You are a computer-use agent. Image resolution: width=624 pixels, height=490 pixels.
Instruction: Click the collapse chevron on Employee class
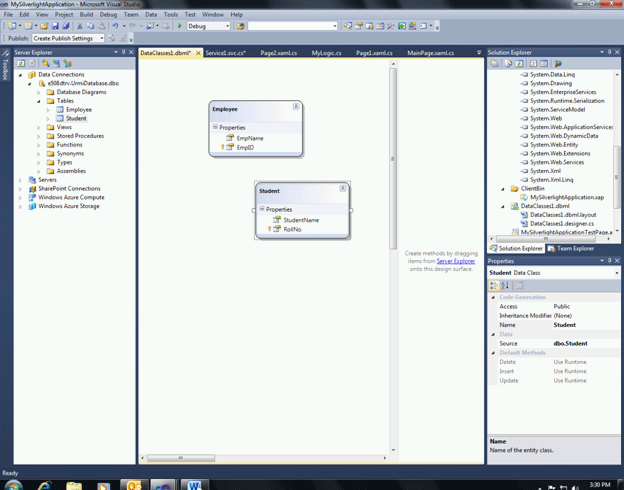pos(296,106)
